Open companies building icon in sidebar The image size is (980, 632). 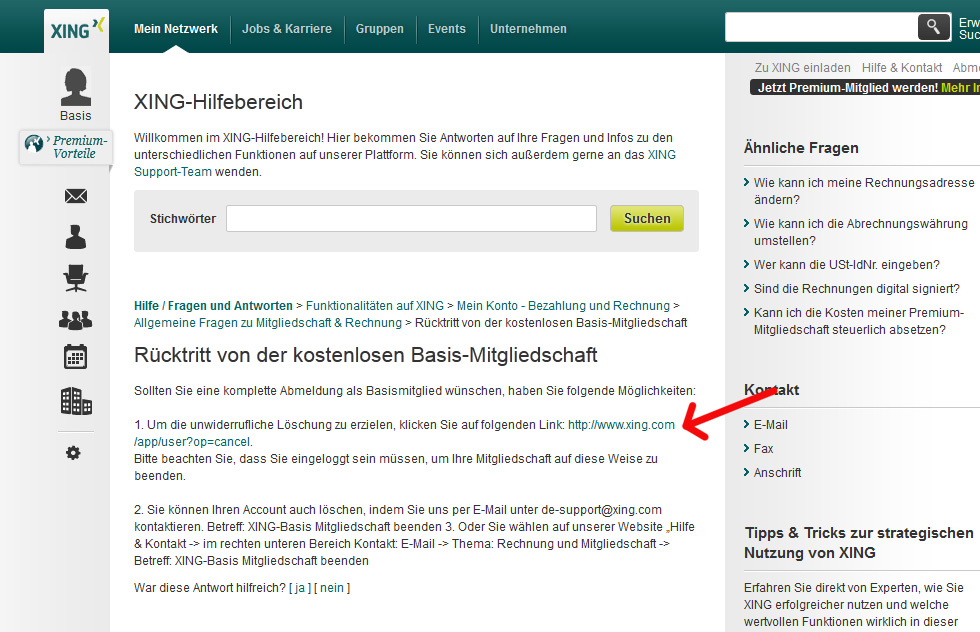point(76,401)
